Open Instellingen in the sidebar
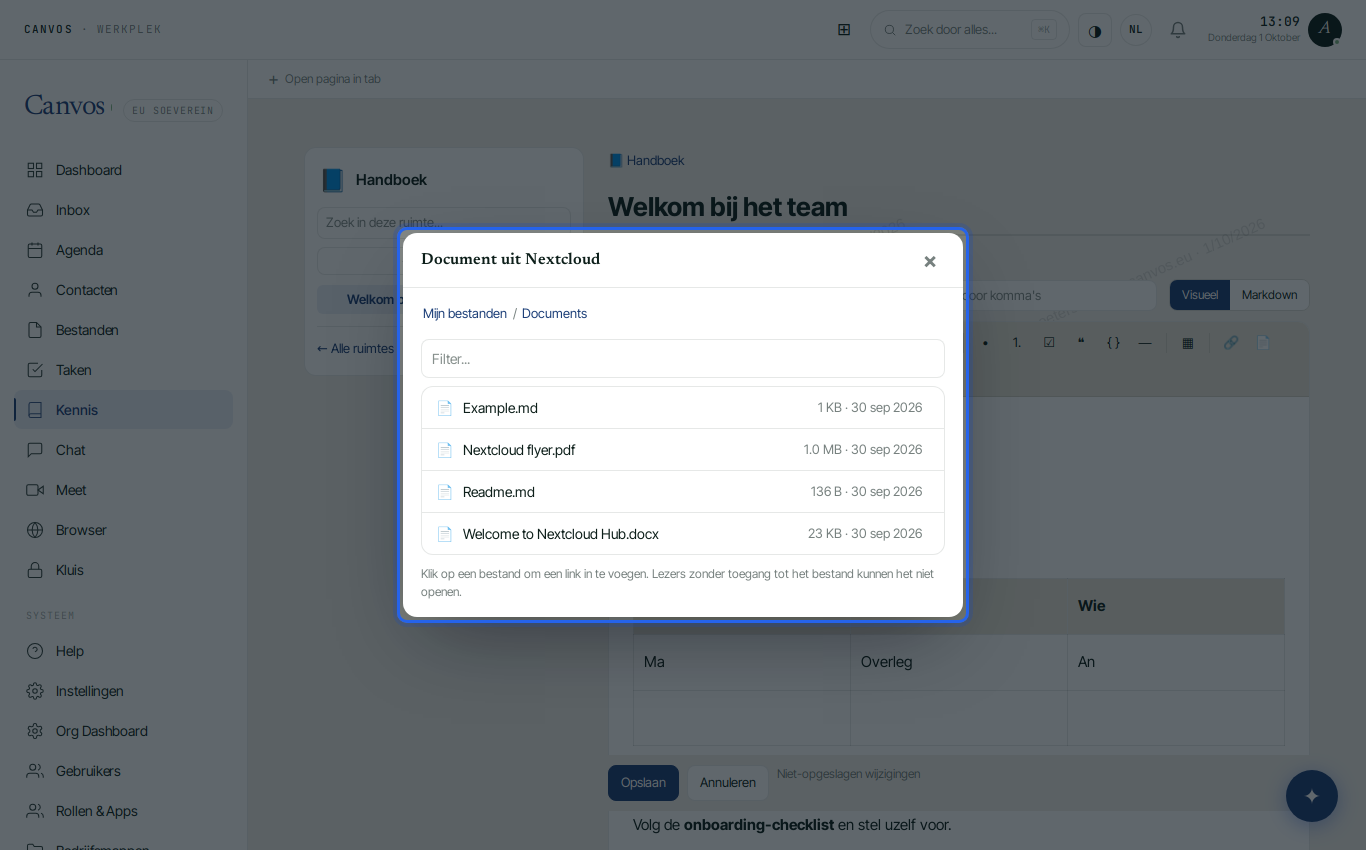The height and width of the screenshot is (850, 1366). coord(123,691)
